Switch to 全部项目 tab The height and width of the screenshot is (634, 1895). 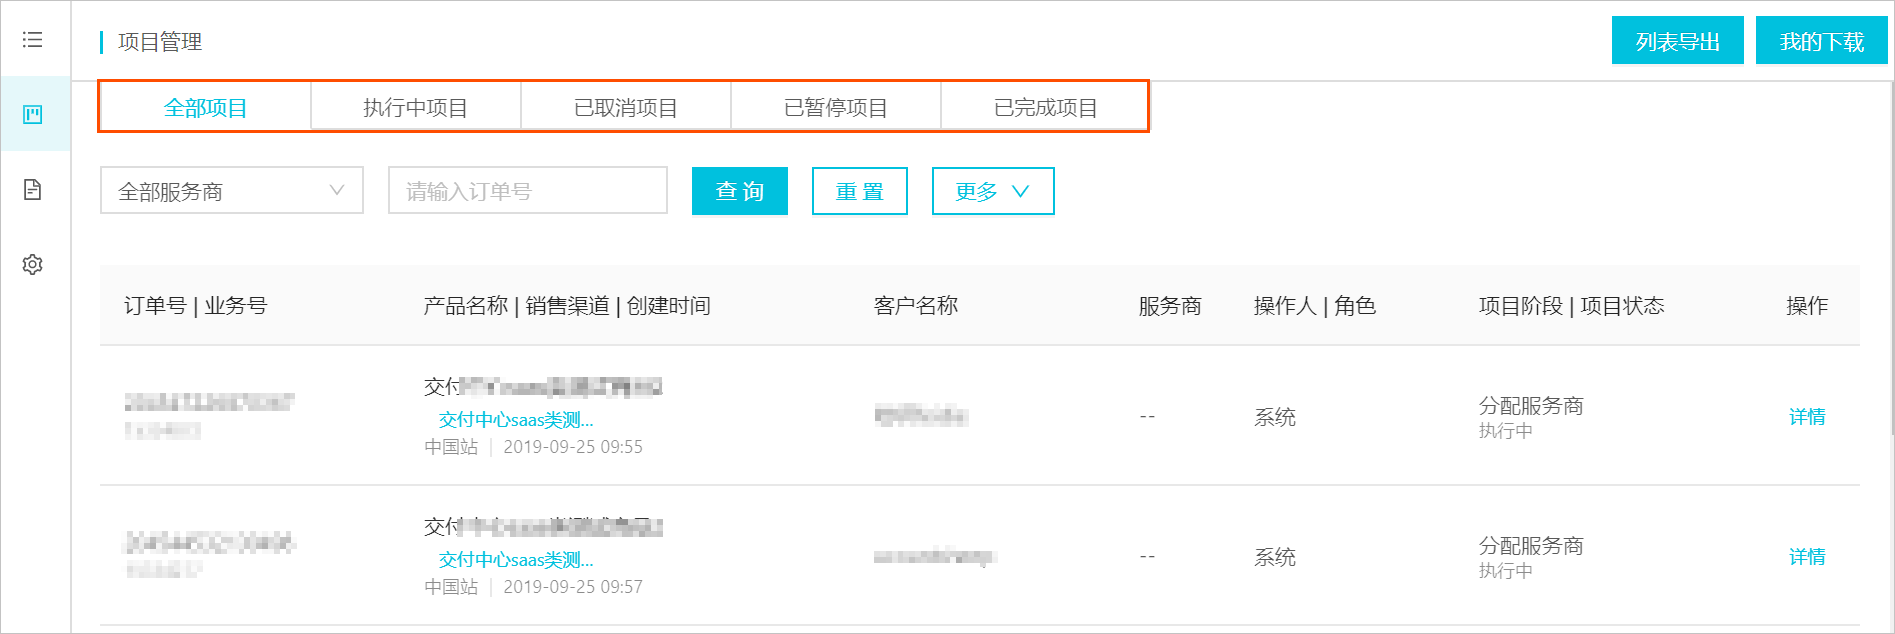click(x=206, y=107)
